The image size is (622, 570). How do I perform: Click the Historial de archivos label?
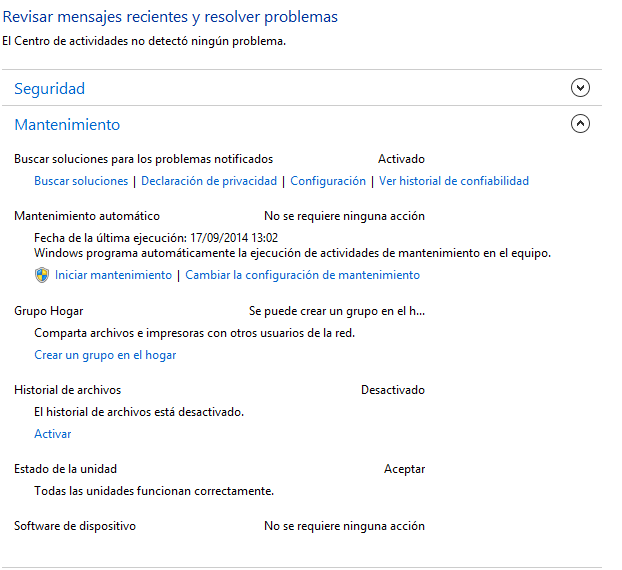tap(67, 390)
